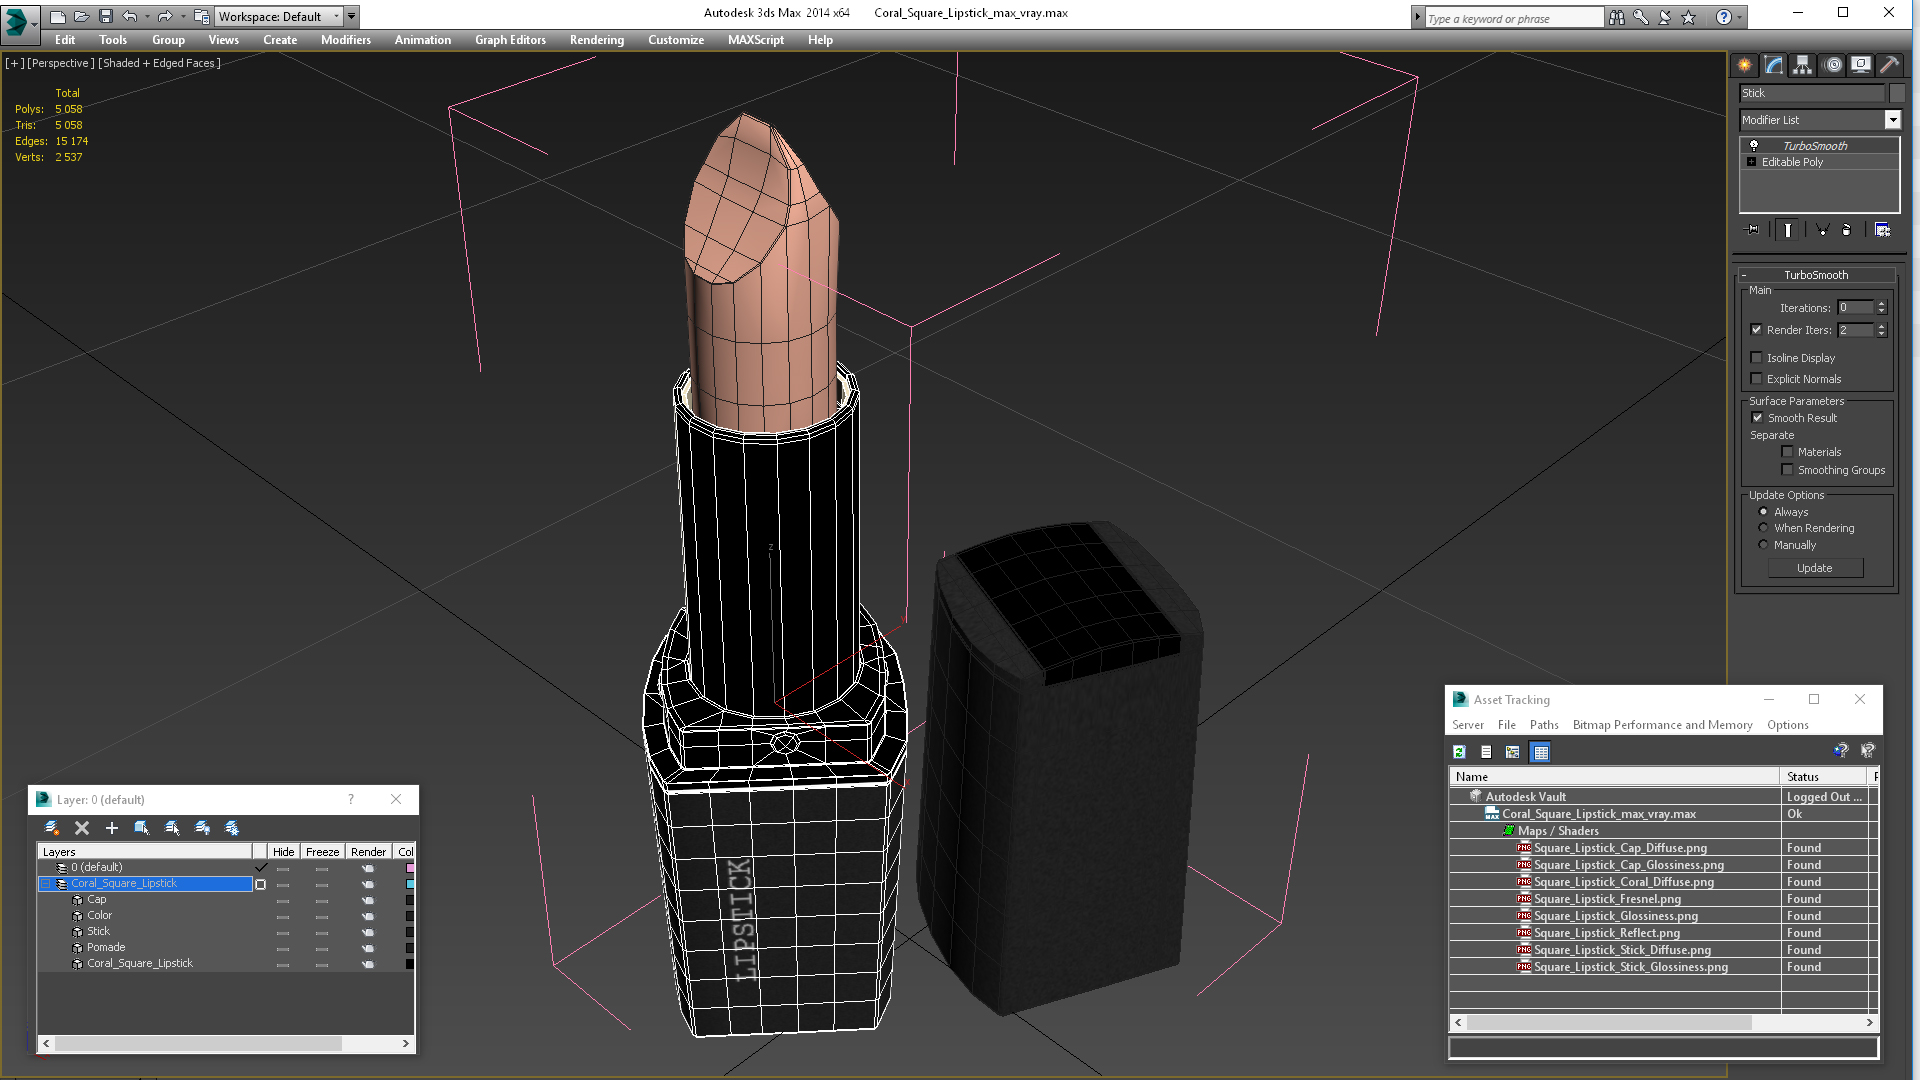Click Make Unique icon in modifier stack
Viewport: 1920px width, 1080px height.
click(x=1822, y=230)
